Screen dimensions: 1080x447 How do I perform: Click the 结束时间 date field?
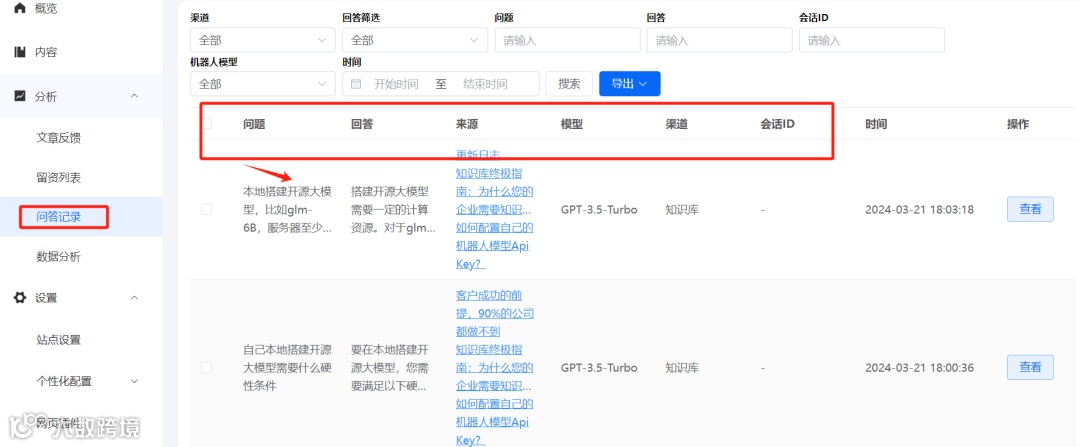485,84
